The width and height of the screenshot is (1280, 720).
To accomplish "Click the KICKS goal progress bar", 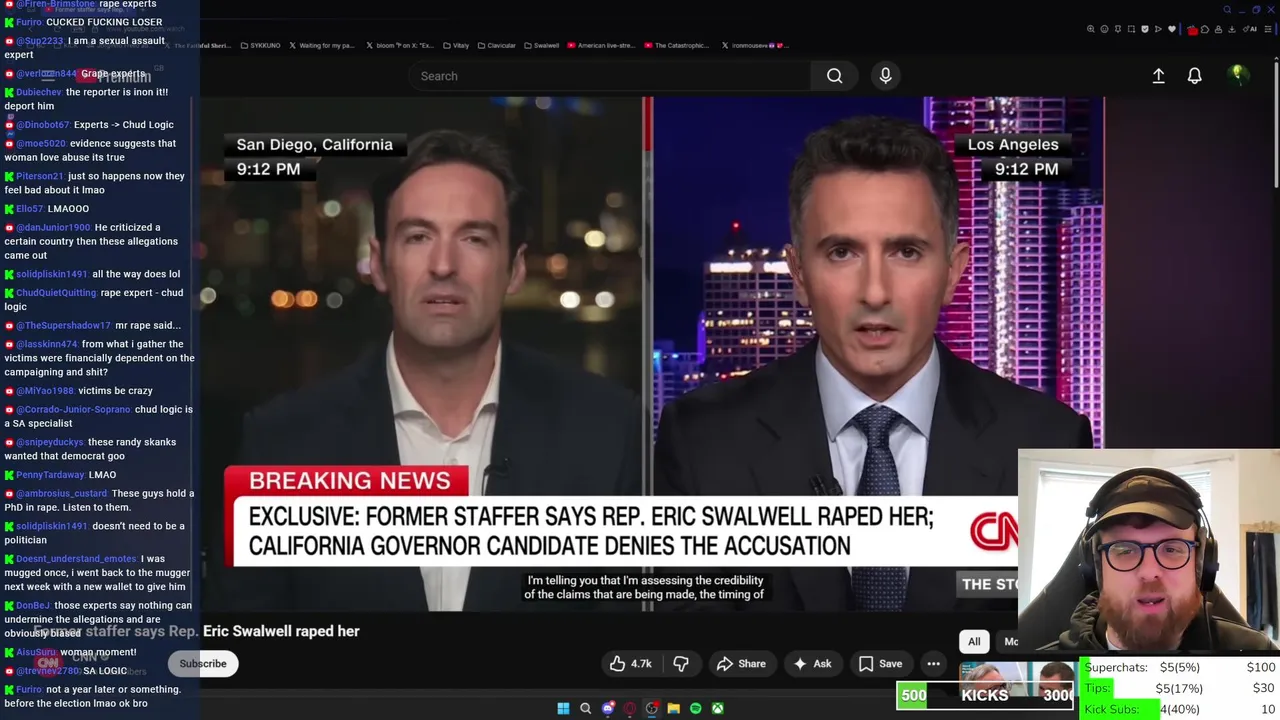I will click(x=986, y=695).
